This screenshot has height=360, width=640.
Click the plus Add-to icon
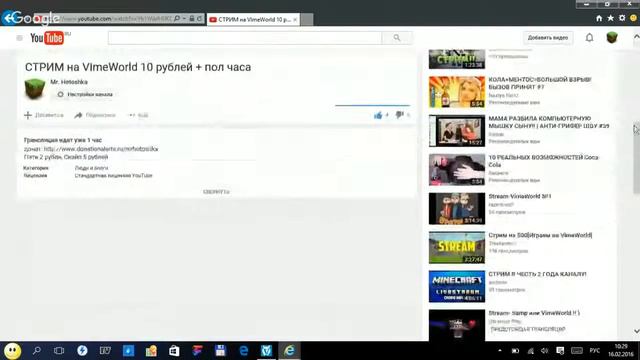tap(28, 115)
